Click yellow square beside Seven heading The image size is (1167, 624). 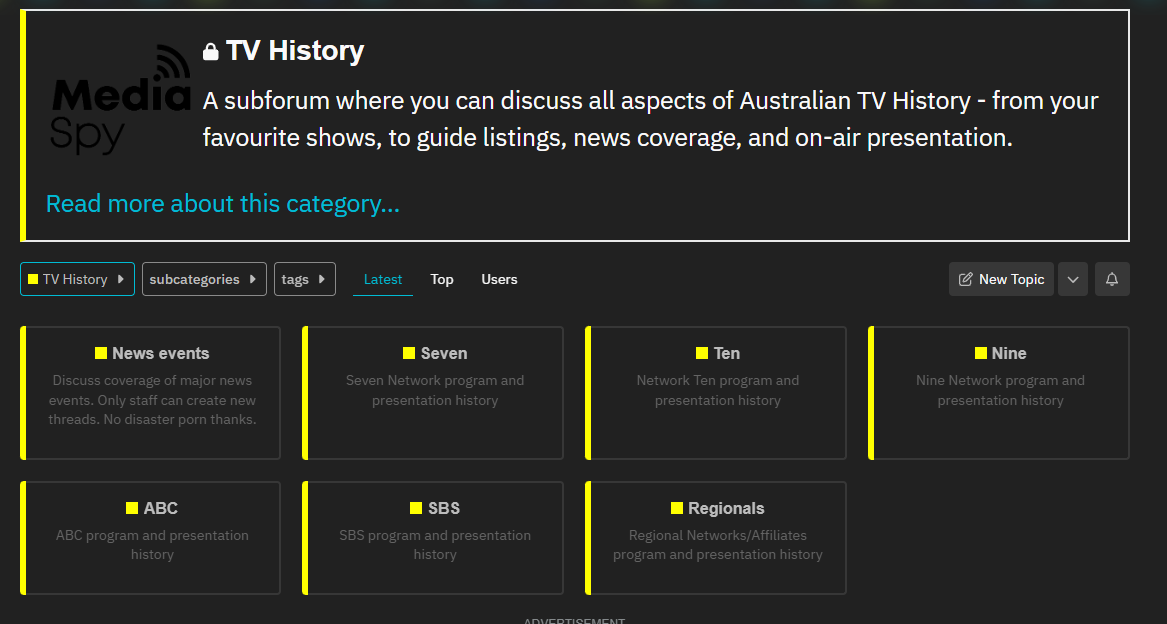point(409,353)
